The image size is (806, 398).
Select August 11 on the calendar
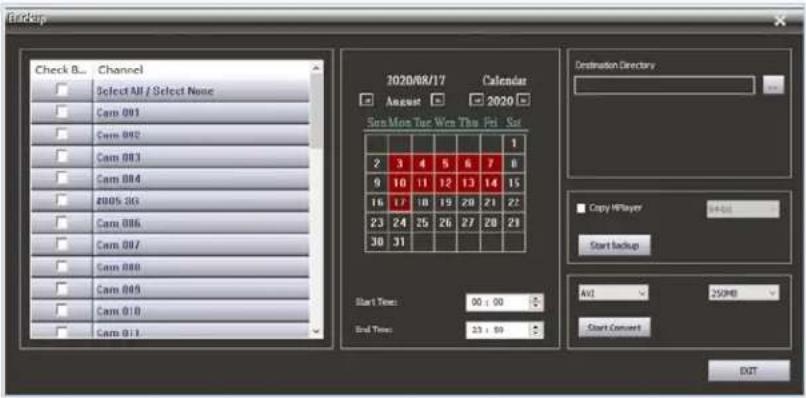coord(423,183)
